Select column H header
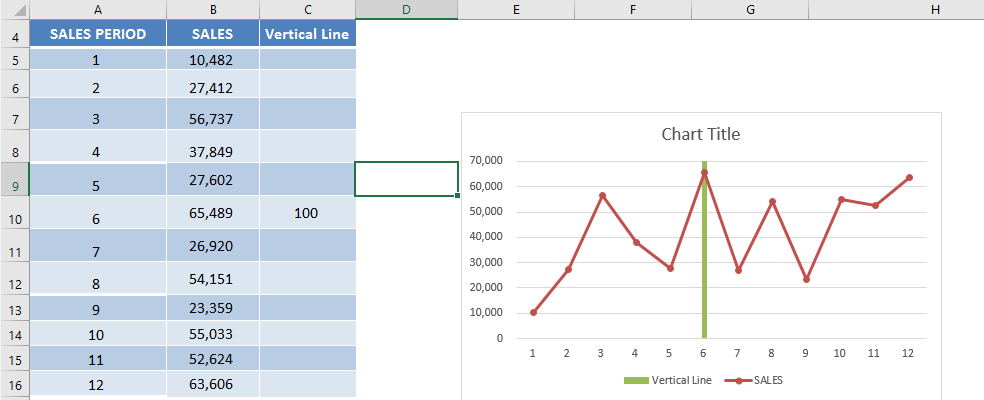The image size is (984, 400). [936, 9]
